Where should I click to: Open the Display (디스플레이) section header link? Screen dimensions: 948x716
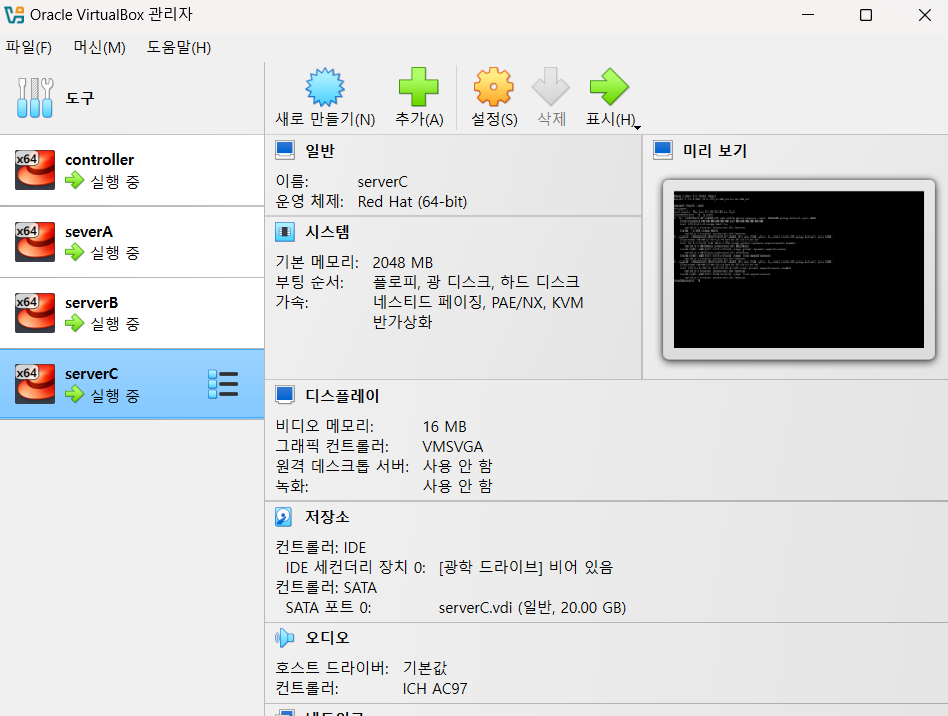pos(342,395)
